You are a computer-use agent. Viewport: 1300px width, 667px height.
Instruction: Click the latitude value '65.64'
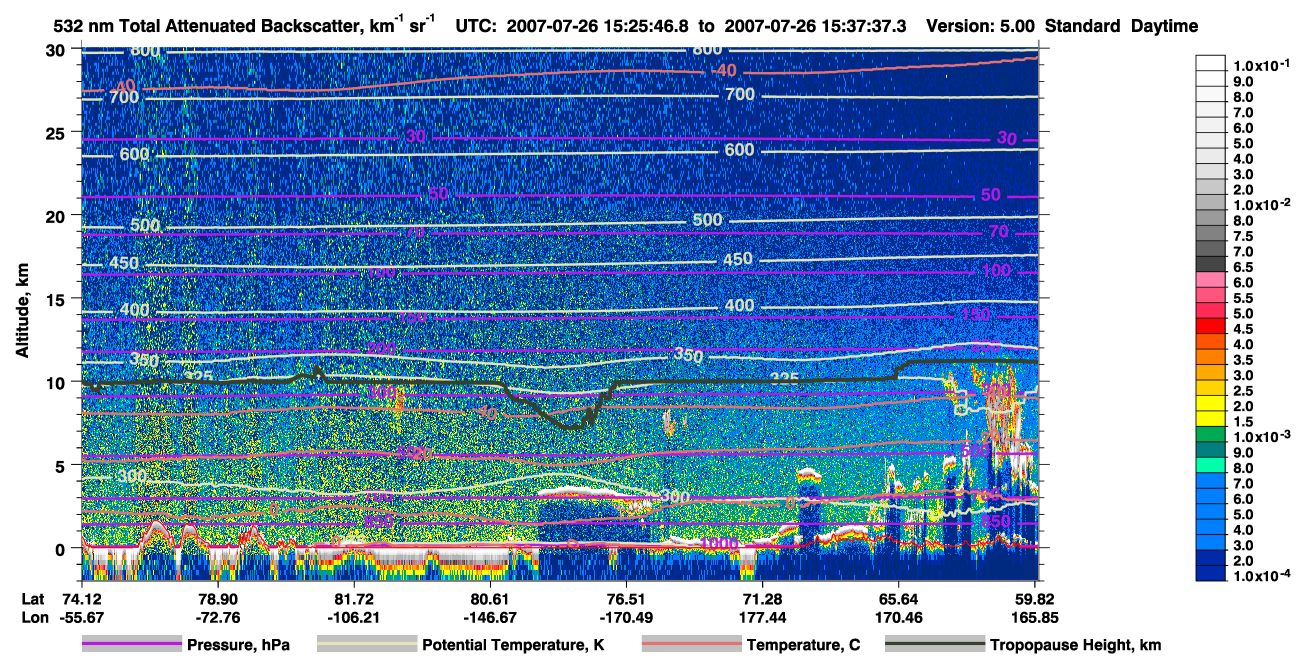(898, 599)
